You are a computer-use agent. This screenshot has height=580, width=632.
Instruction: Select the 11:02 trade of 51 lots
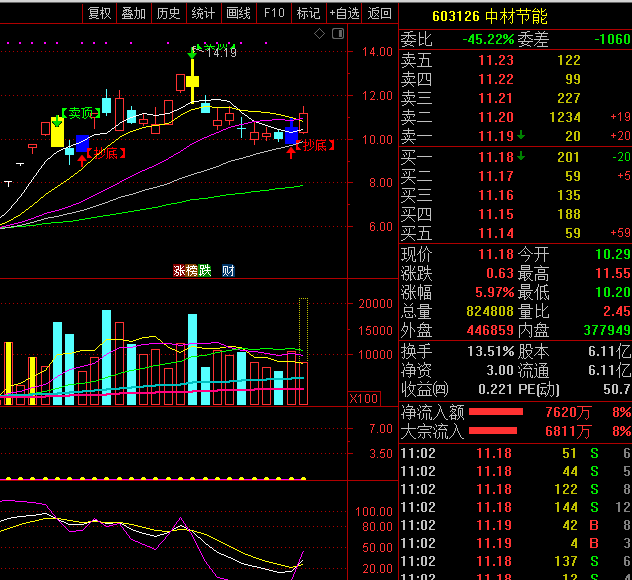pos(516,453)
